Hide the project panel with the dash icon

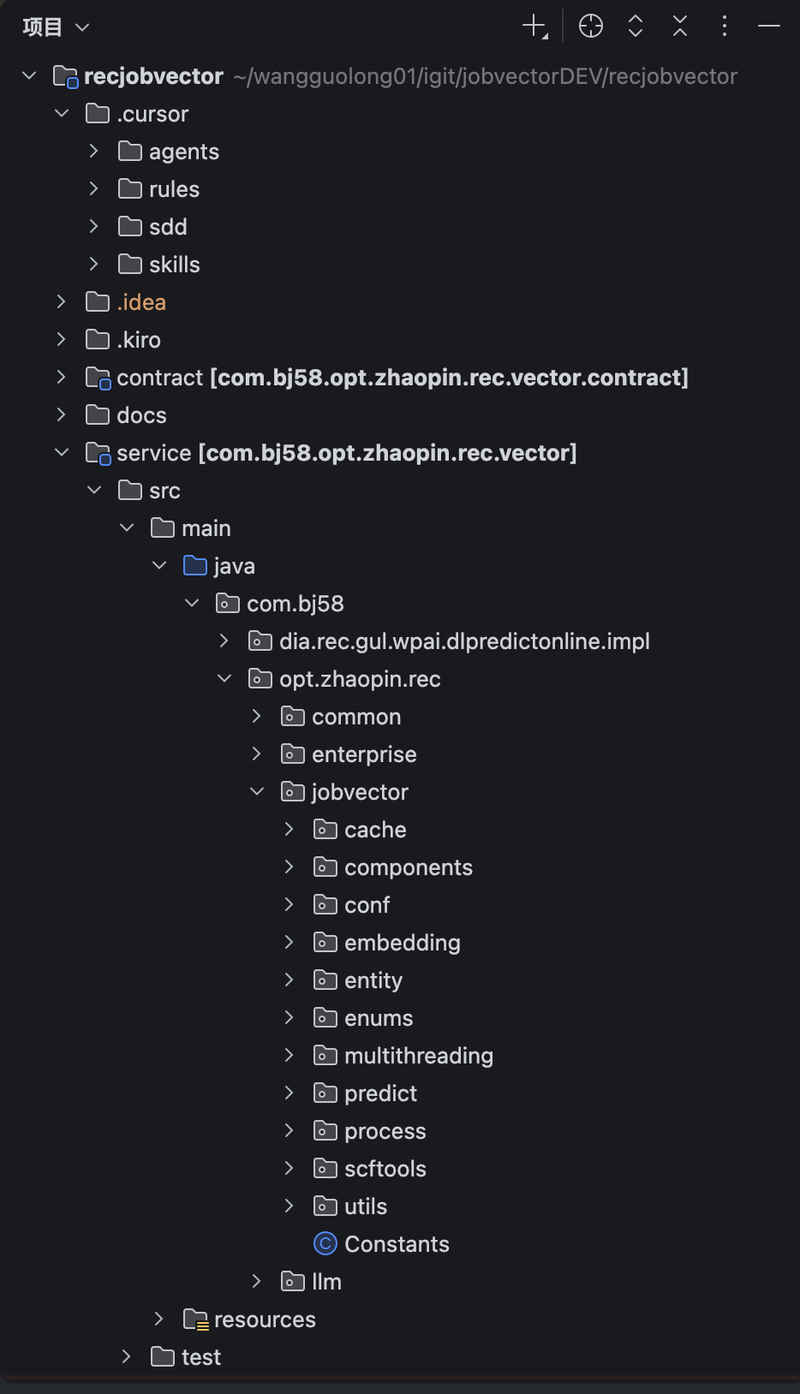[x=769, y=27]
